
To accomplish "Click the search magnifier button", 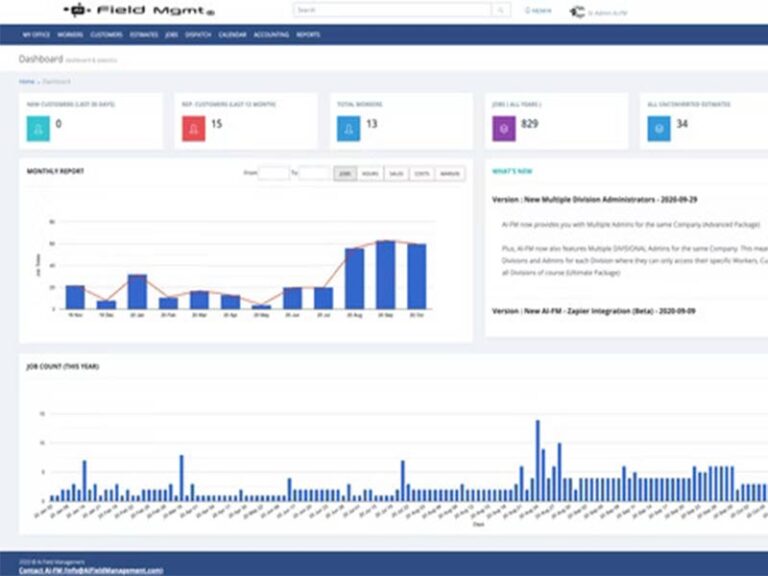I will [x=501, y=10].
